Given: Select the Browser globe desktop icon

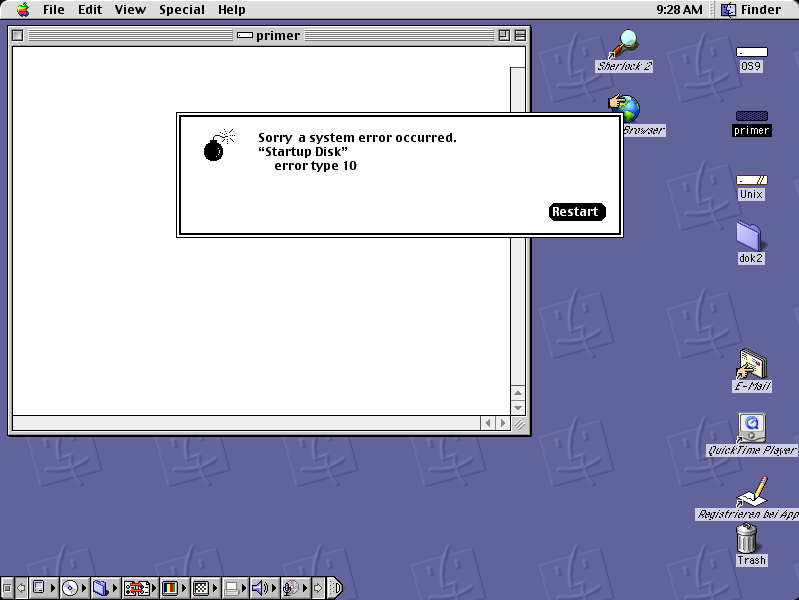Looking at the screenshot, I should point(625,108).
